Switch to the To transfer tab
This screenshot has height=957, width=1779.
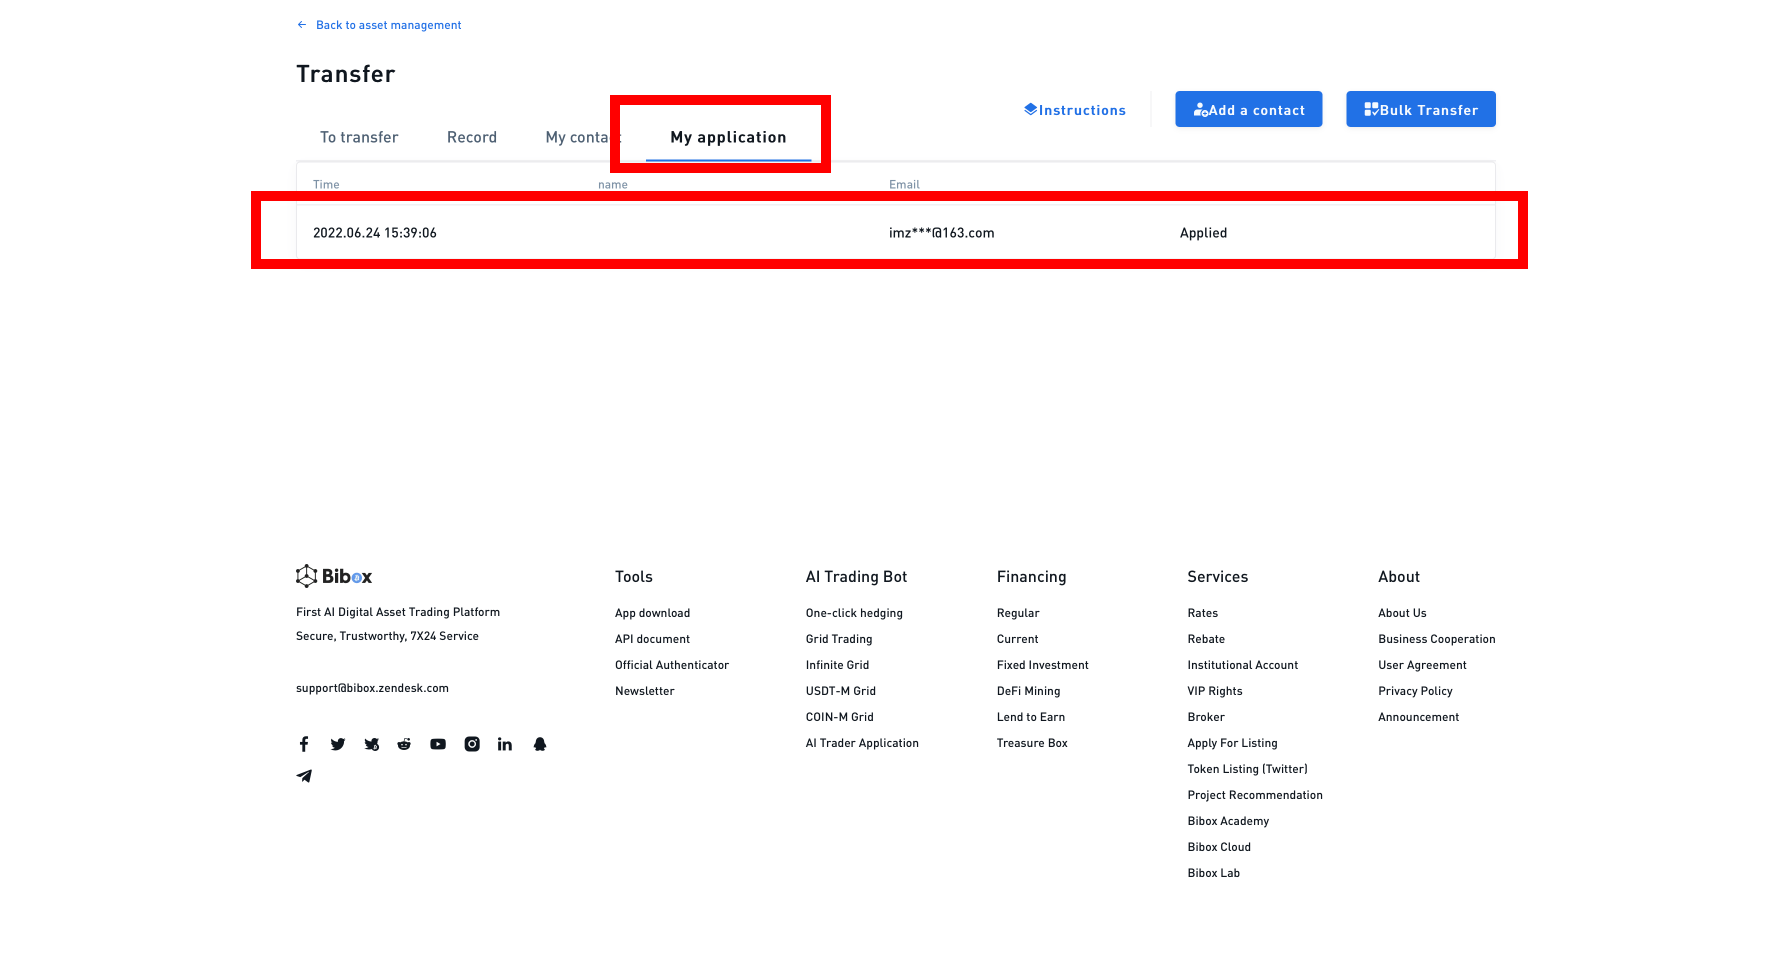359,137
